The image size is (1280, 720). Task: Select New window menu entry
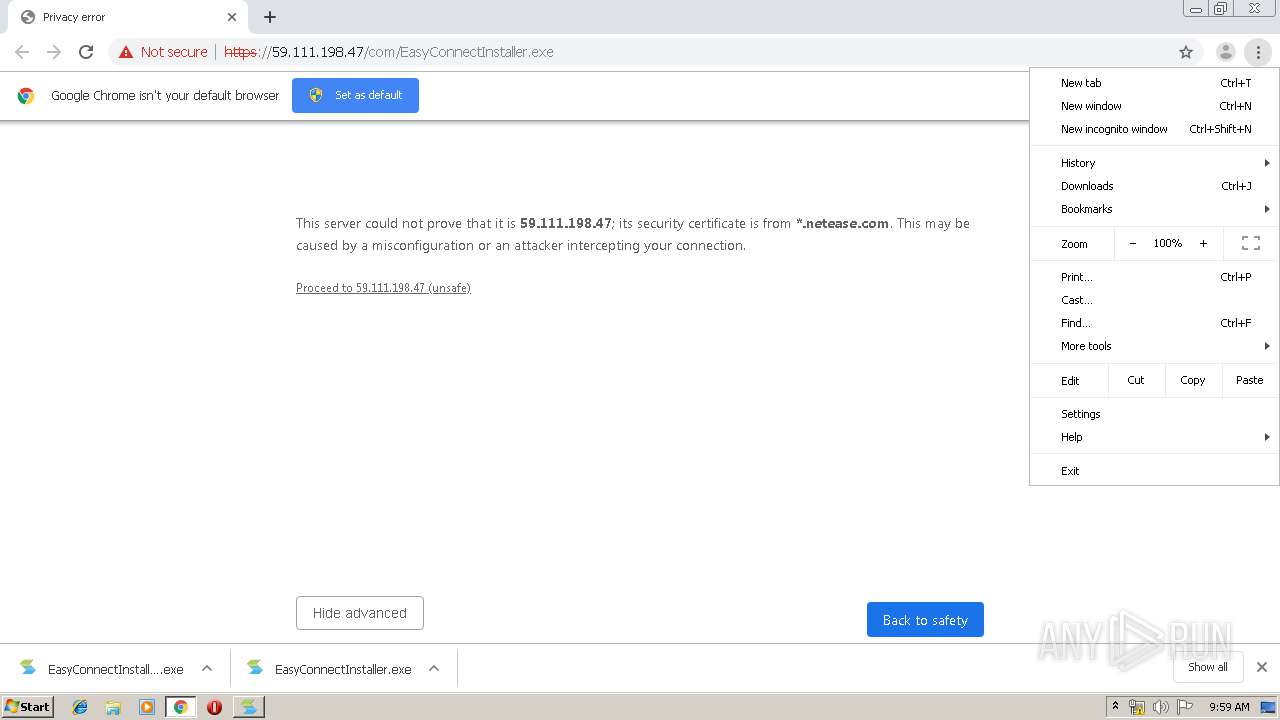tap(1154, 106)
